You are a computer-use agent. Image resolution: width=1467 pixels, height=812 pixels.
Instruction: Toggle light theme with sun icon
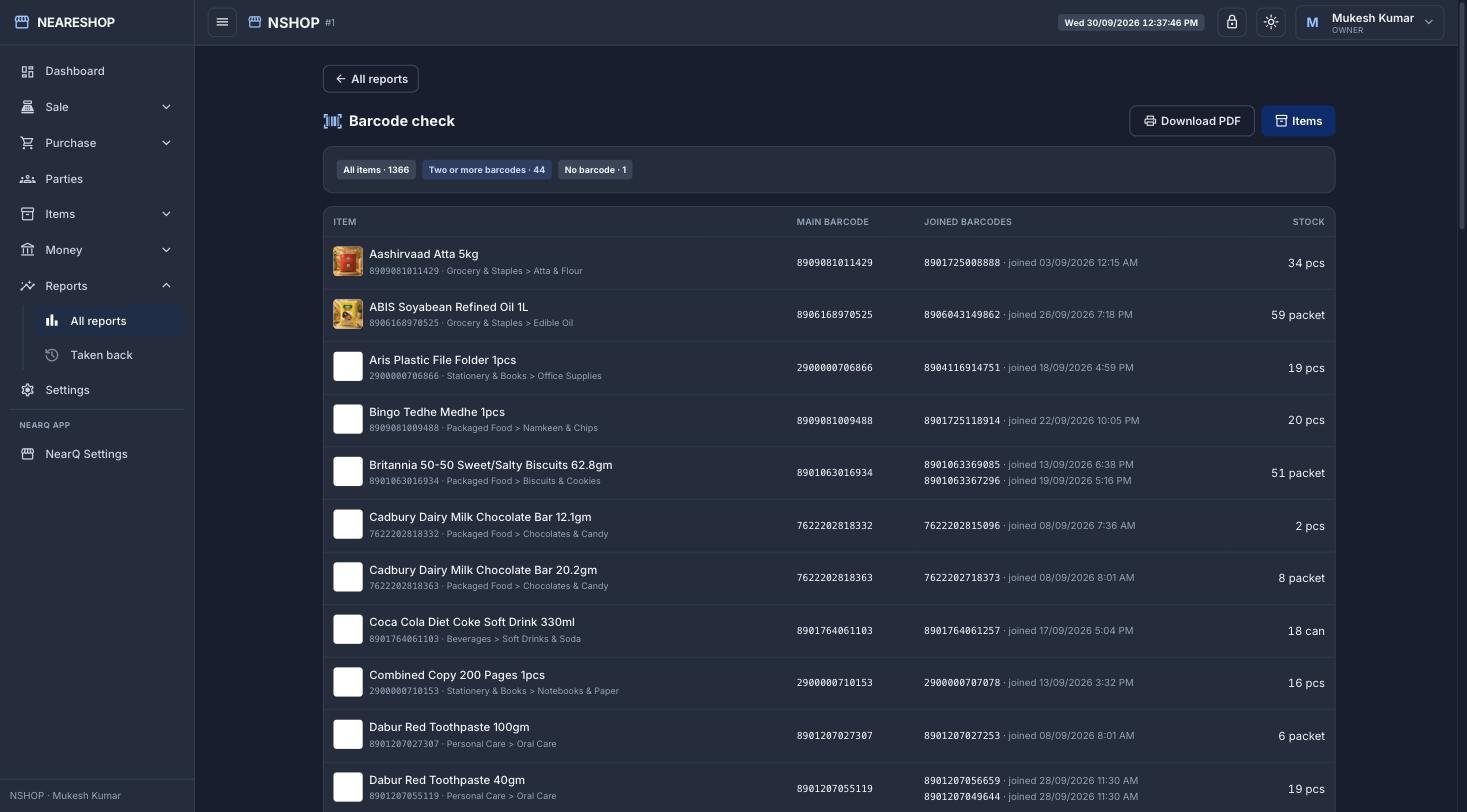tap(1271, 22)
